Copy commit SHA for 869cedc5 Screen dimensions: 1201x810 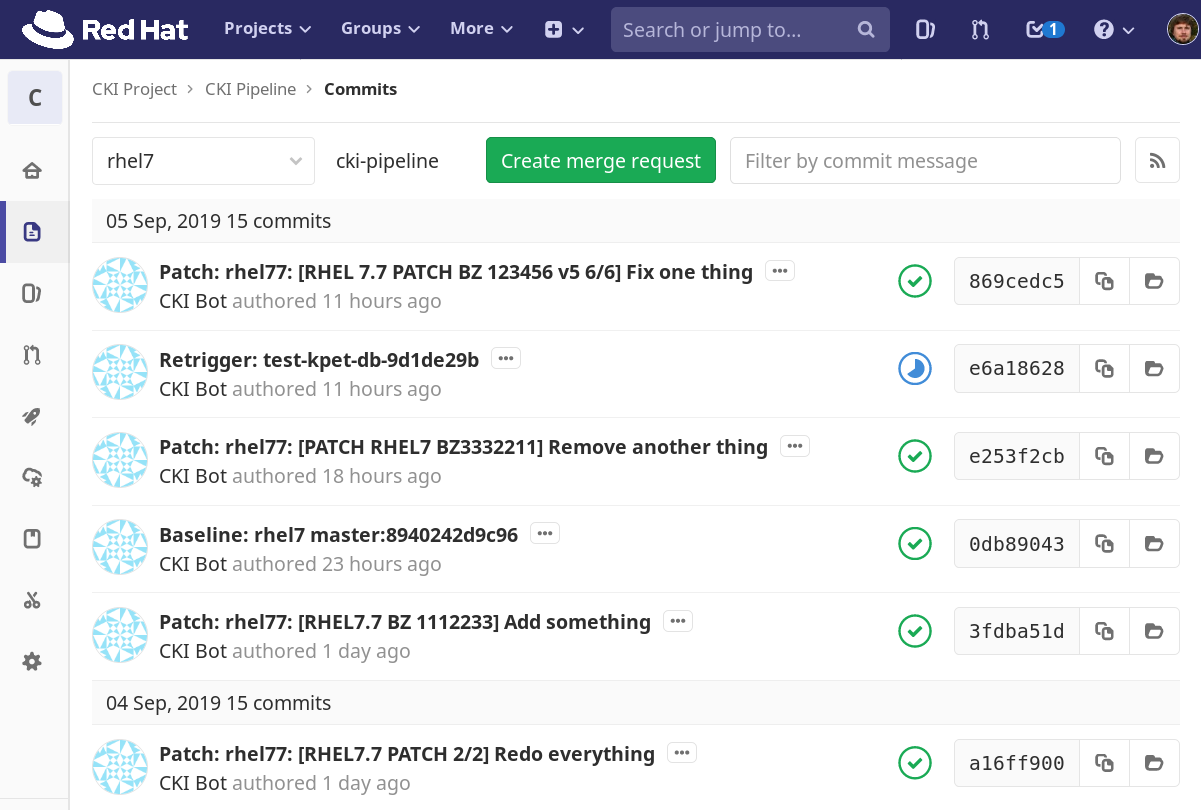(x=1104, y=281)
